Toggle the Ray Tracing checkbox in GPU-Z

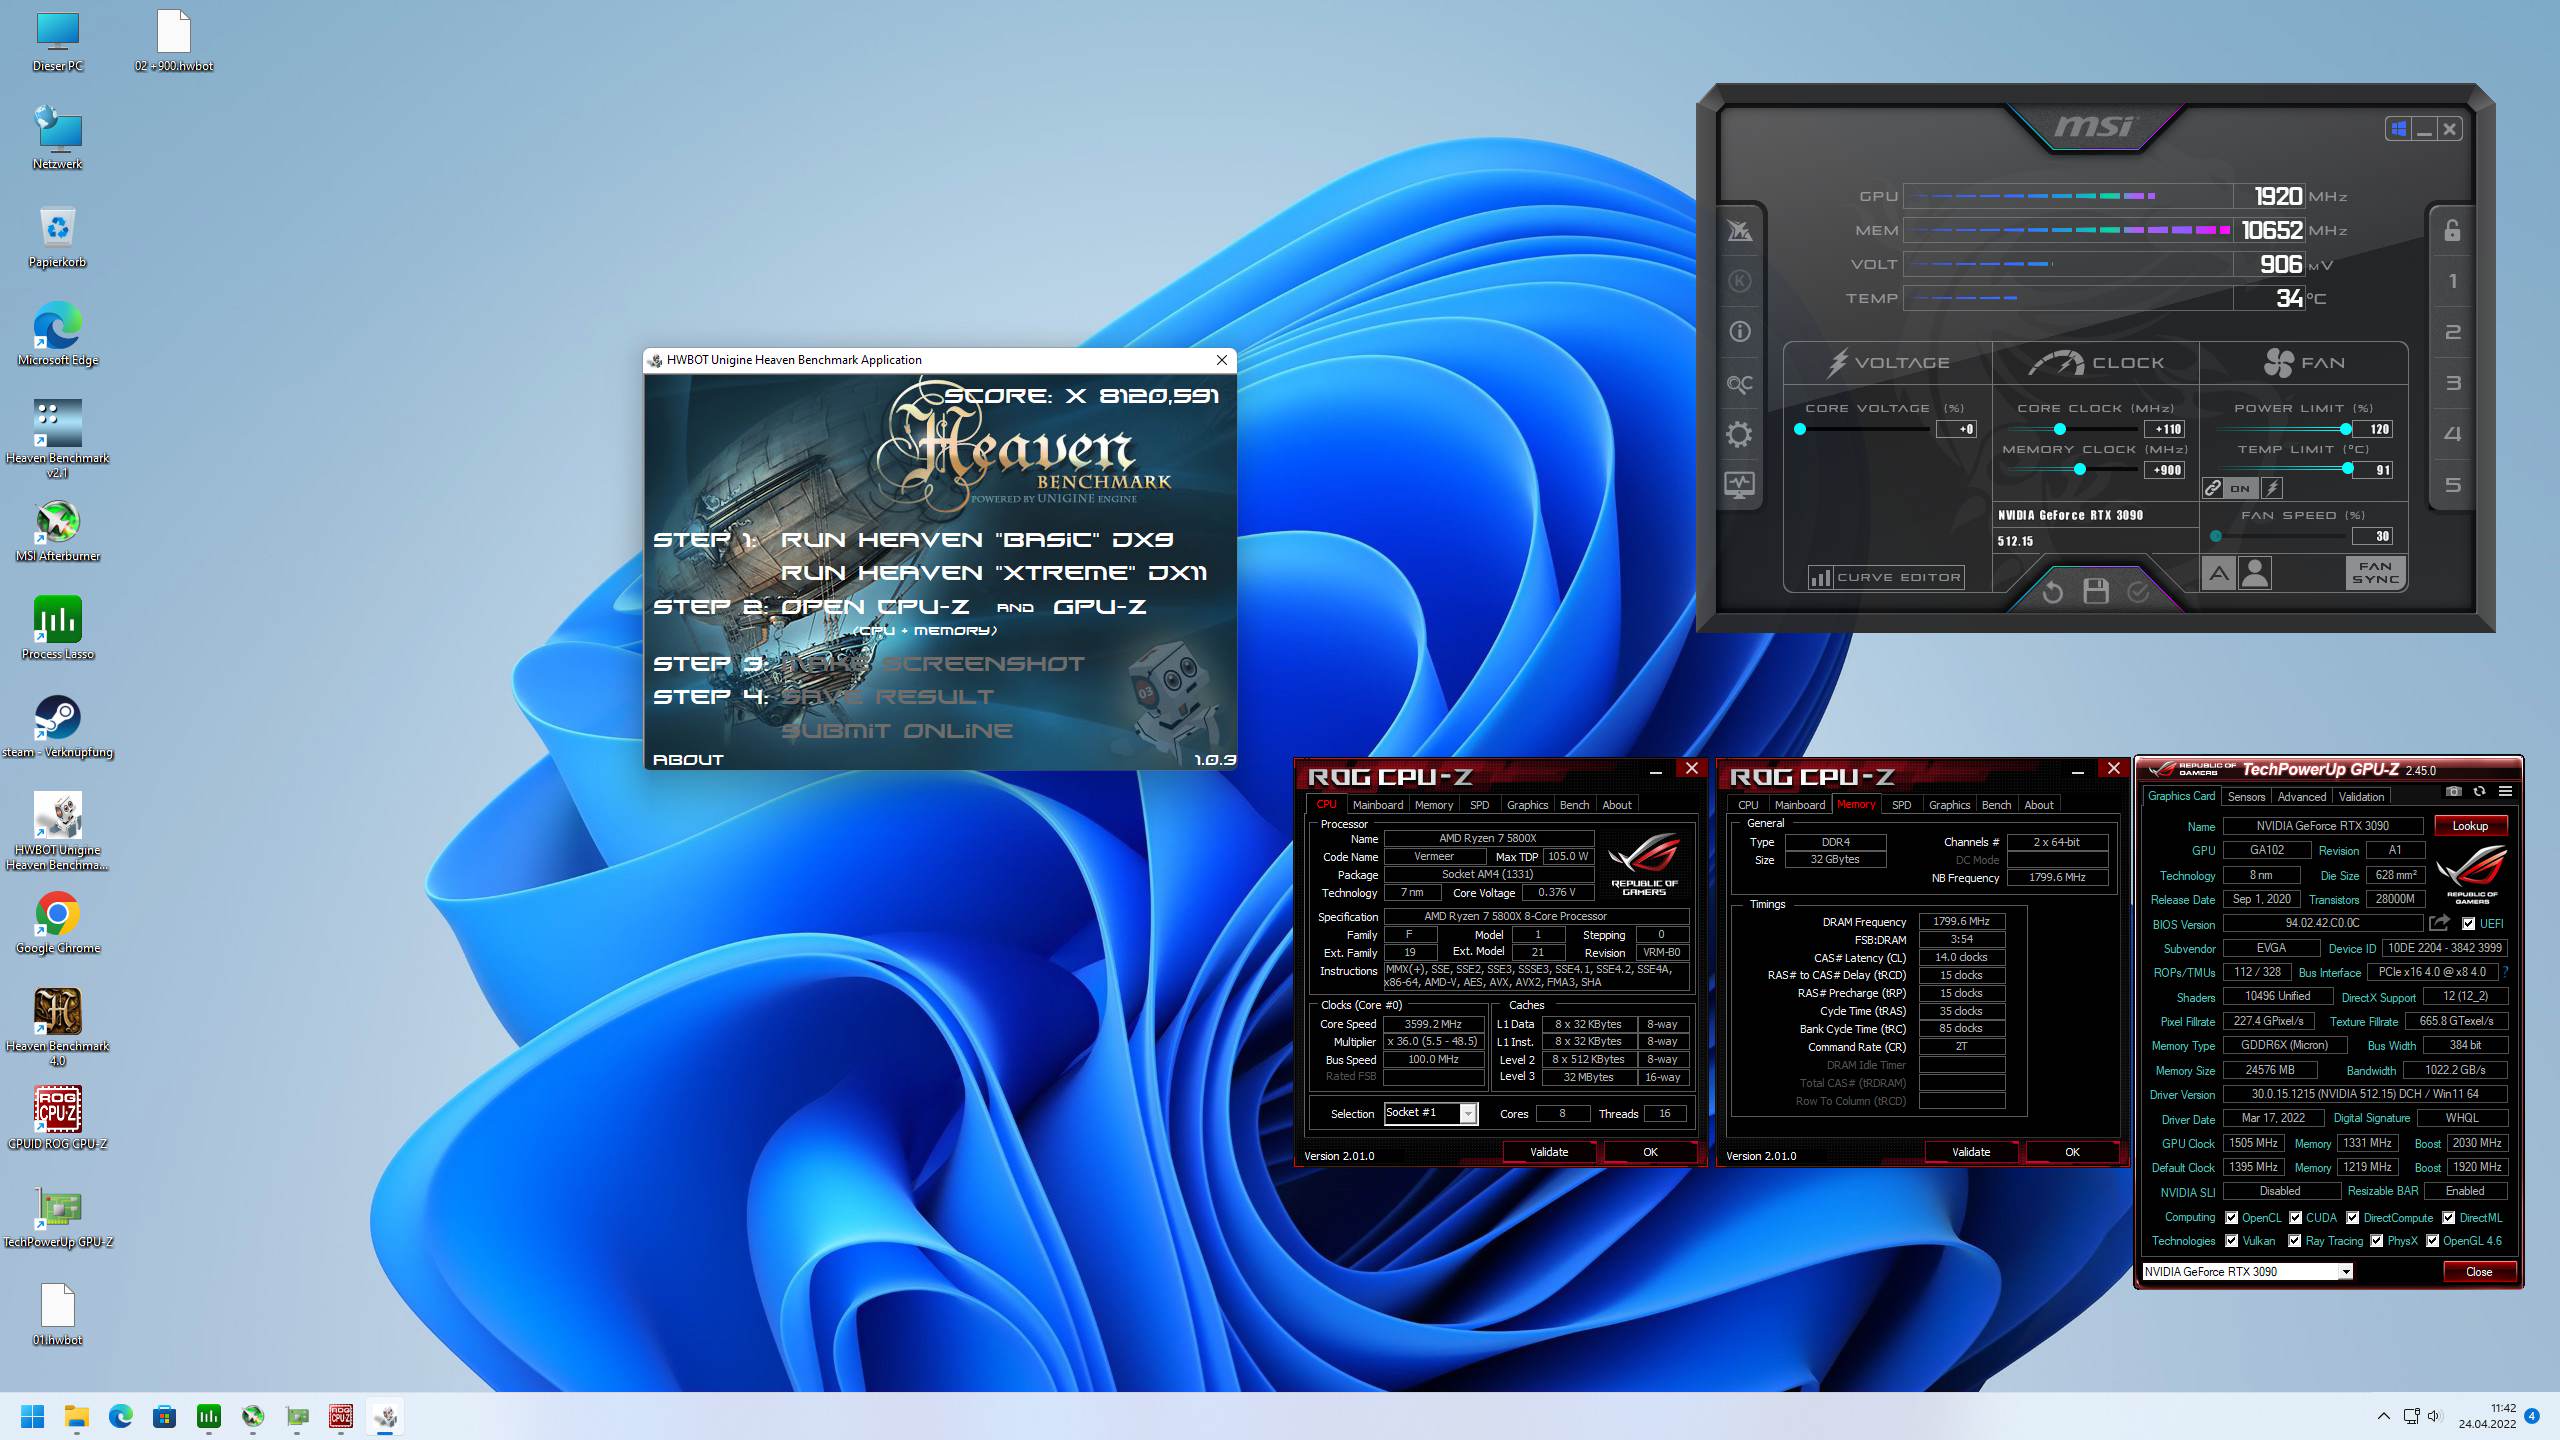pyautogui.click(x=2295, y=1241)
